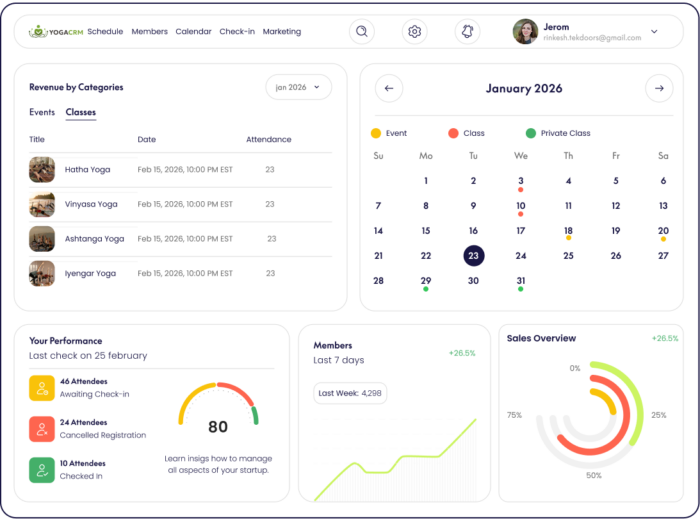Click the Sales Overview radial chart

pos(590,415)
